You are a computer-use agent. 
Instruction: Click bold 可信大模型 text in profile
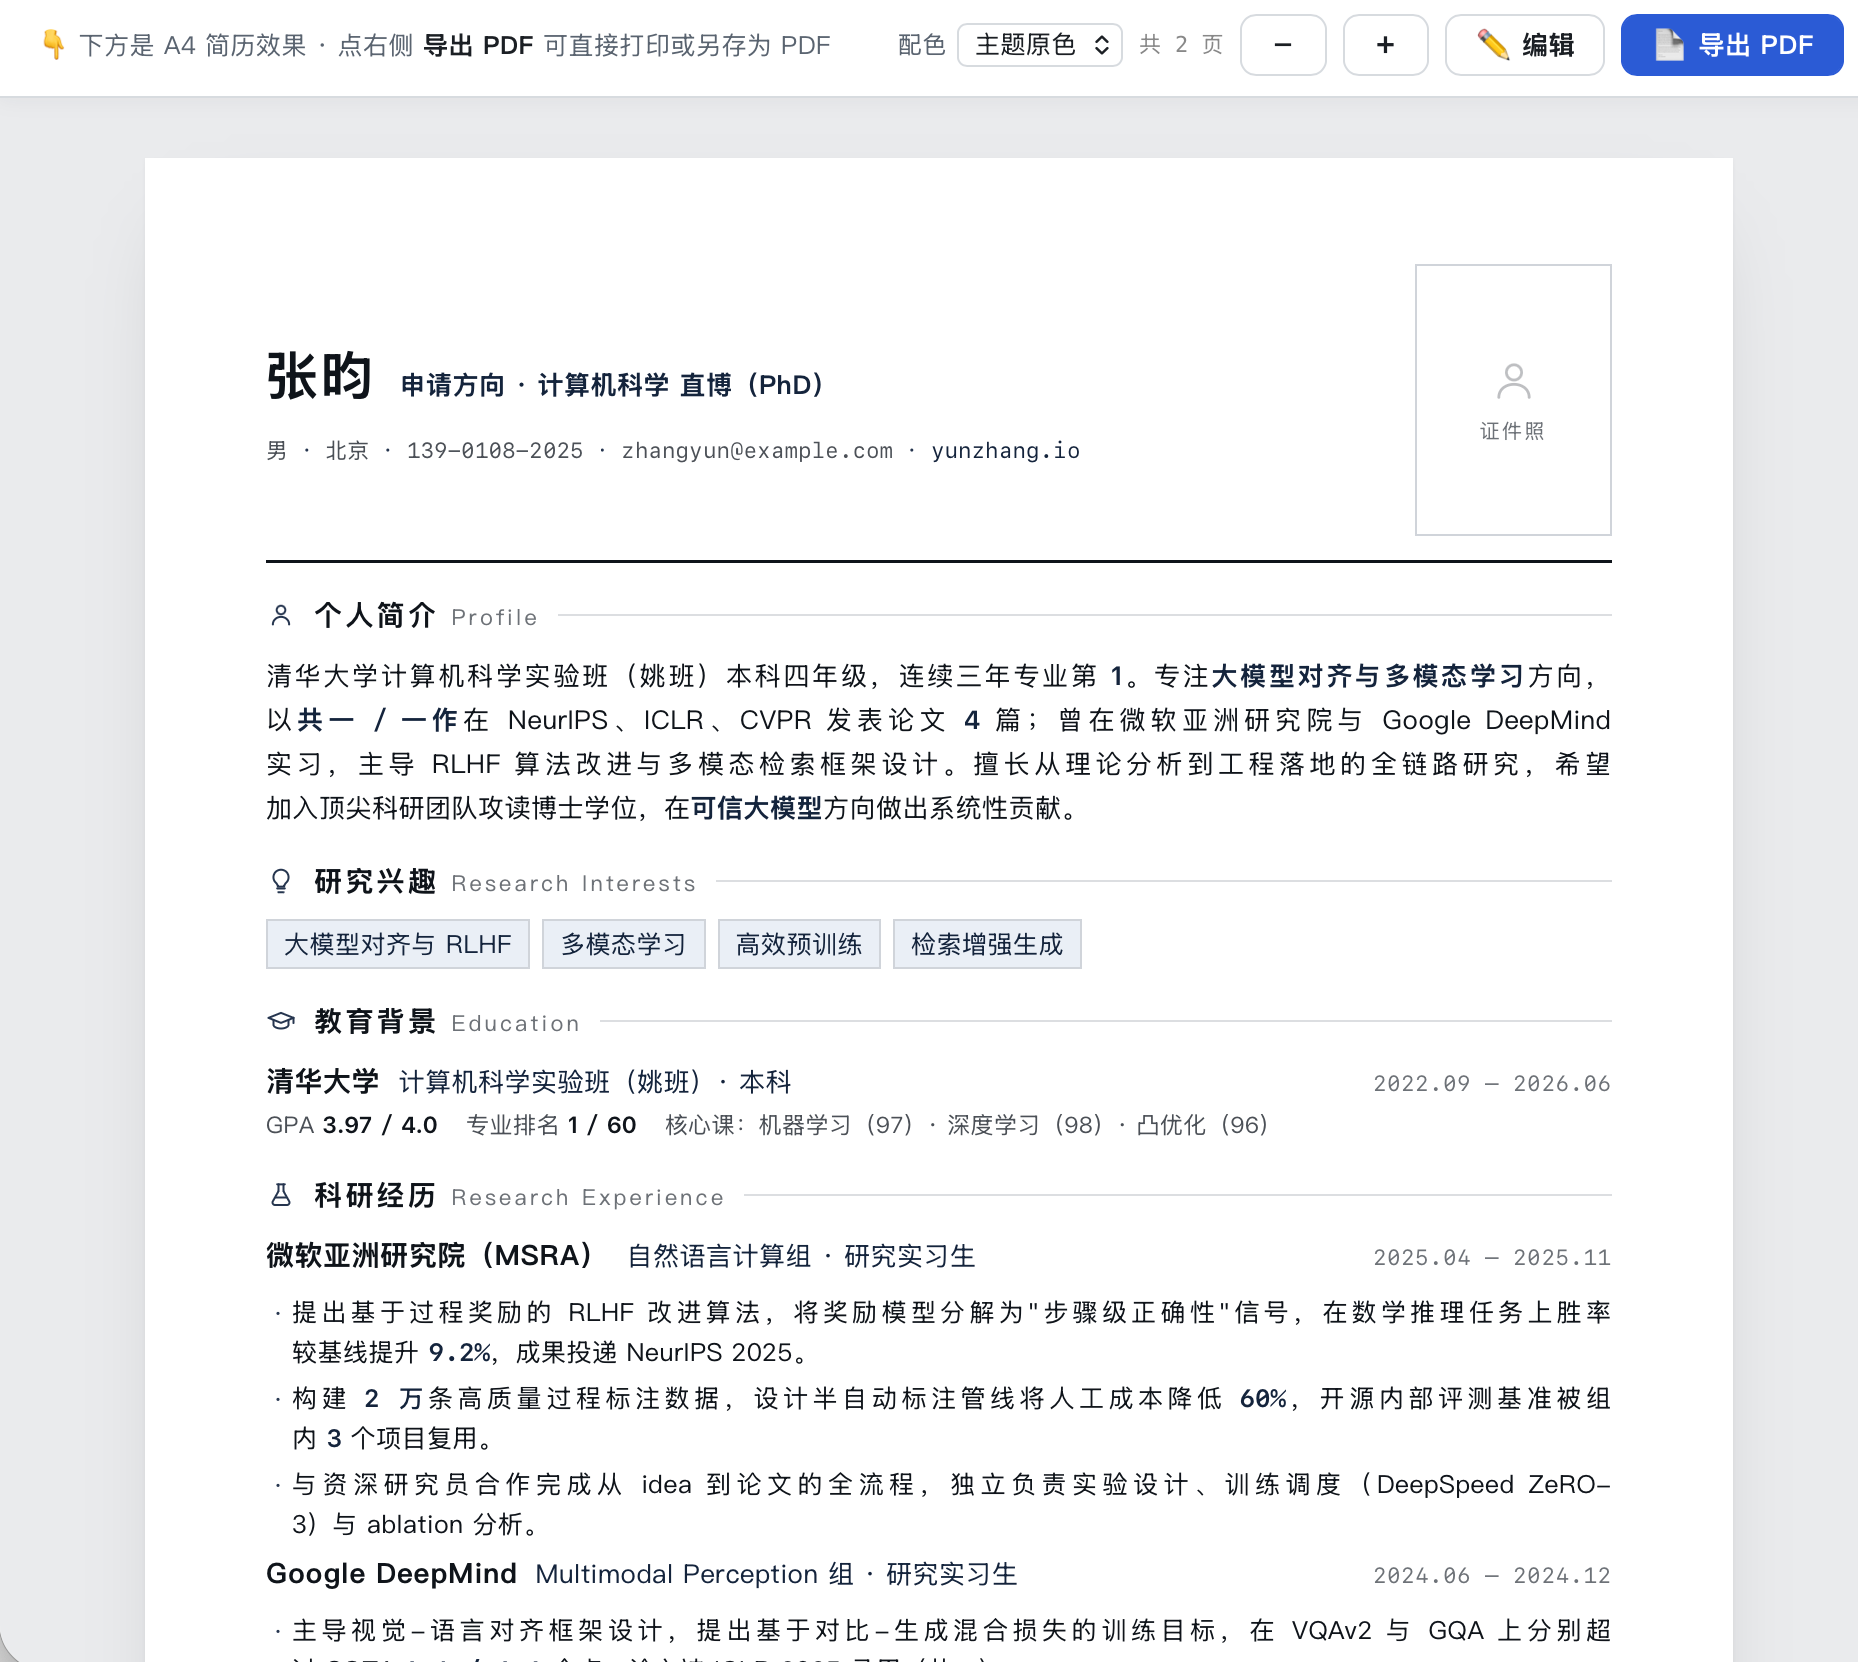757,809
